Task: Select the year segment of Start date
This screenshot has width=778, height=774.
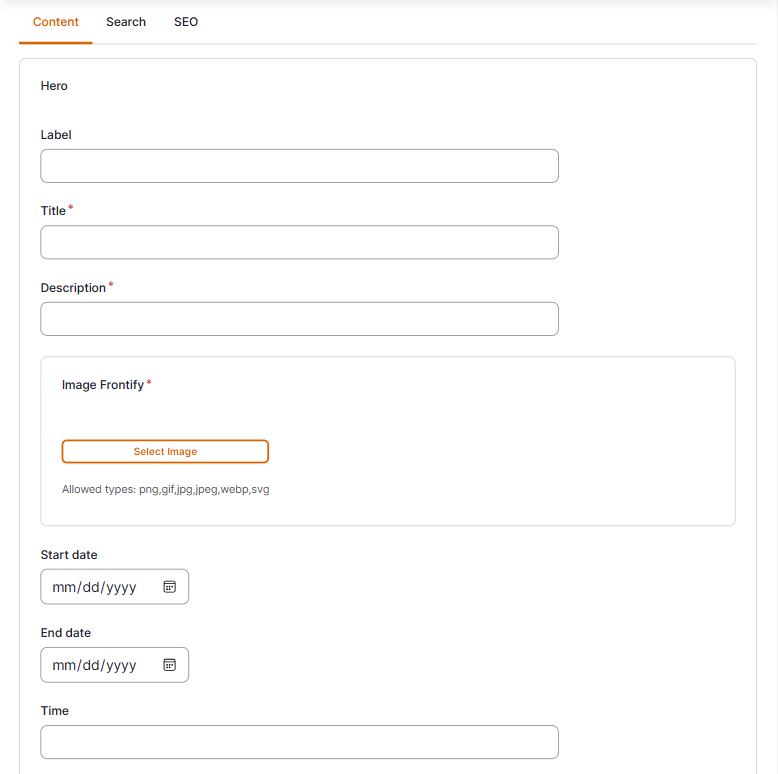Action: 122,587
